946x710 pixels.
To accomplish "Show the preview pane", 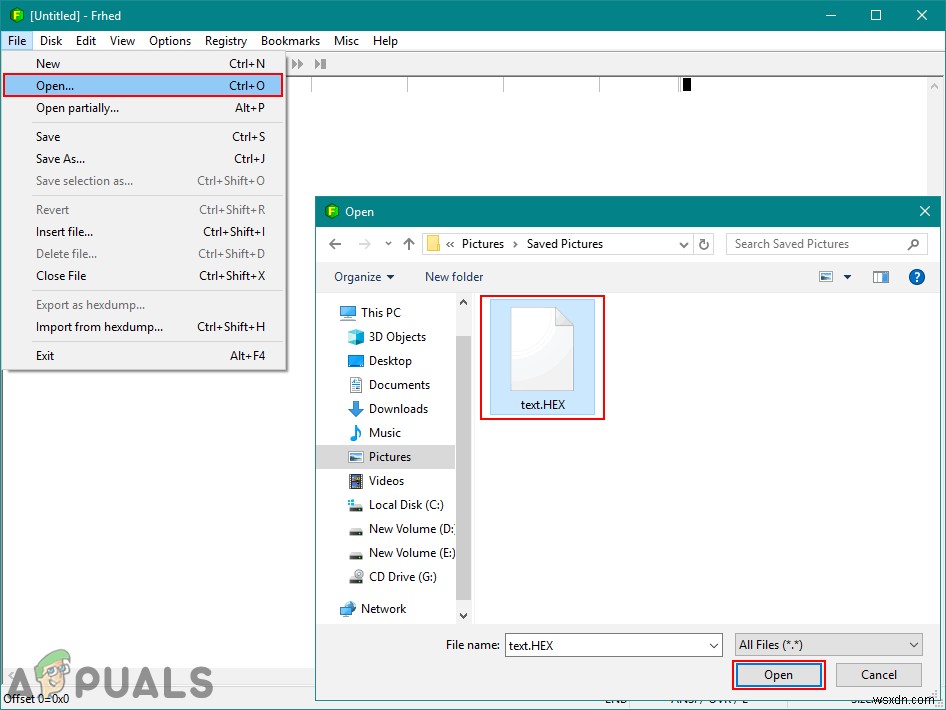I will click(x=880, y=277).
